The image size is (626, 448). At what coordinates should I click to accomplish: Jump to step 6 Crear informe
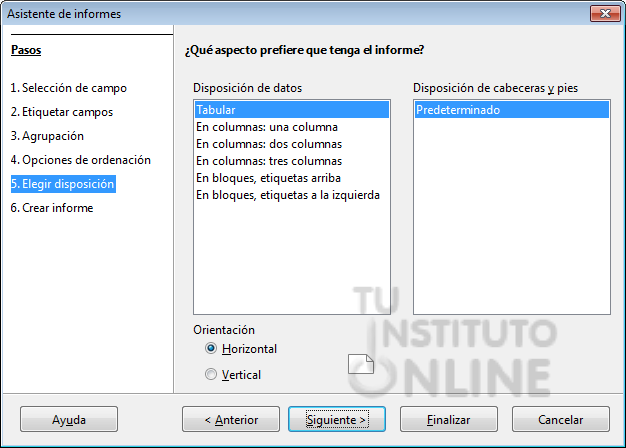tap(52, 208)
